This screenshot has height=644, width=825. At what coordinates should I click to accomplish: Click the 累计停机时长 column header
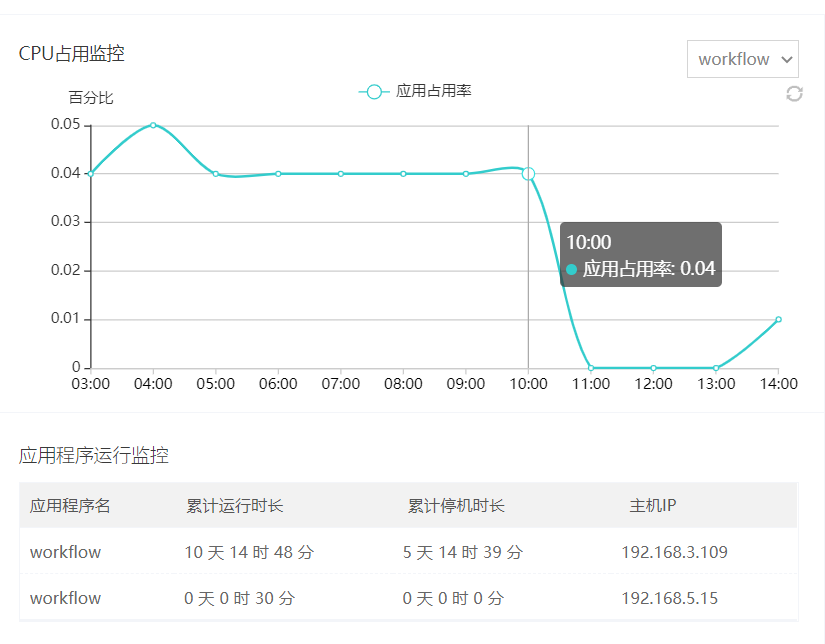pyautogui.click(x=456, y=506)
